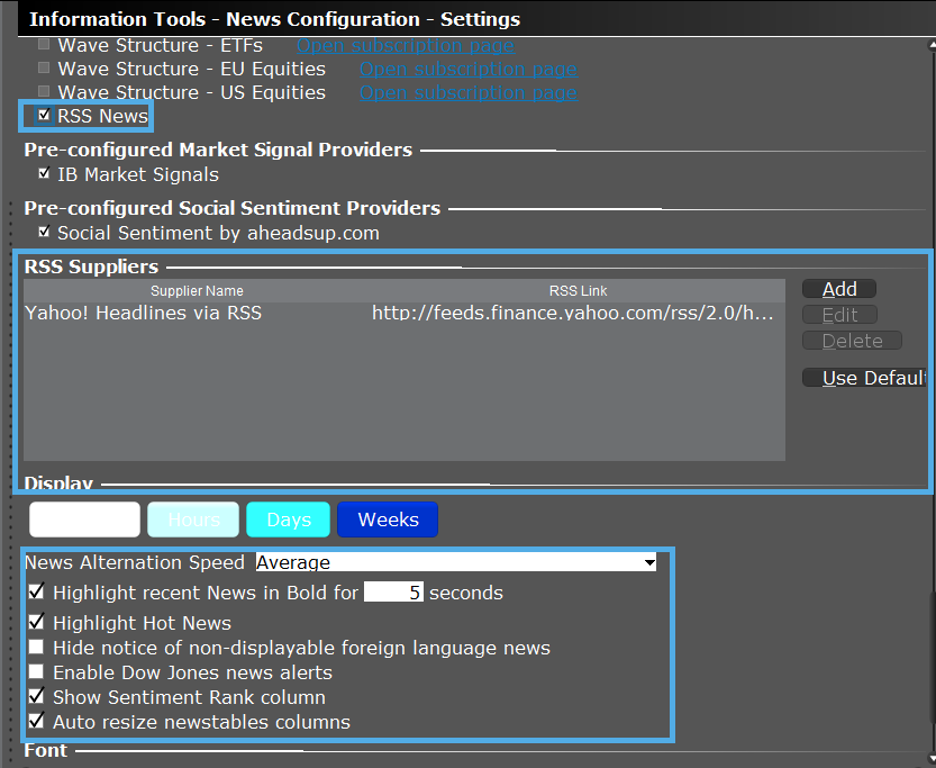Disable Social Sentiment by aheadsup.com
Image resolution: width=936 pixels, height=768 pixels.
(x=44, y=233)
